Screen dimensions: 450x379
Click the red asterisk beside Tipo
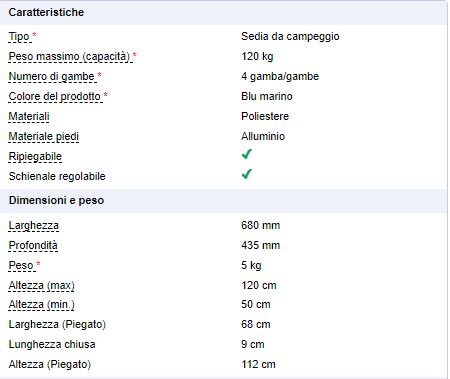[34, 35]
